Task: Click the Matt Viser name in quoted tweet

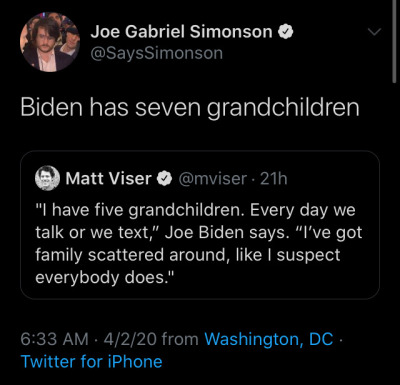Action: coord(109,178)
